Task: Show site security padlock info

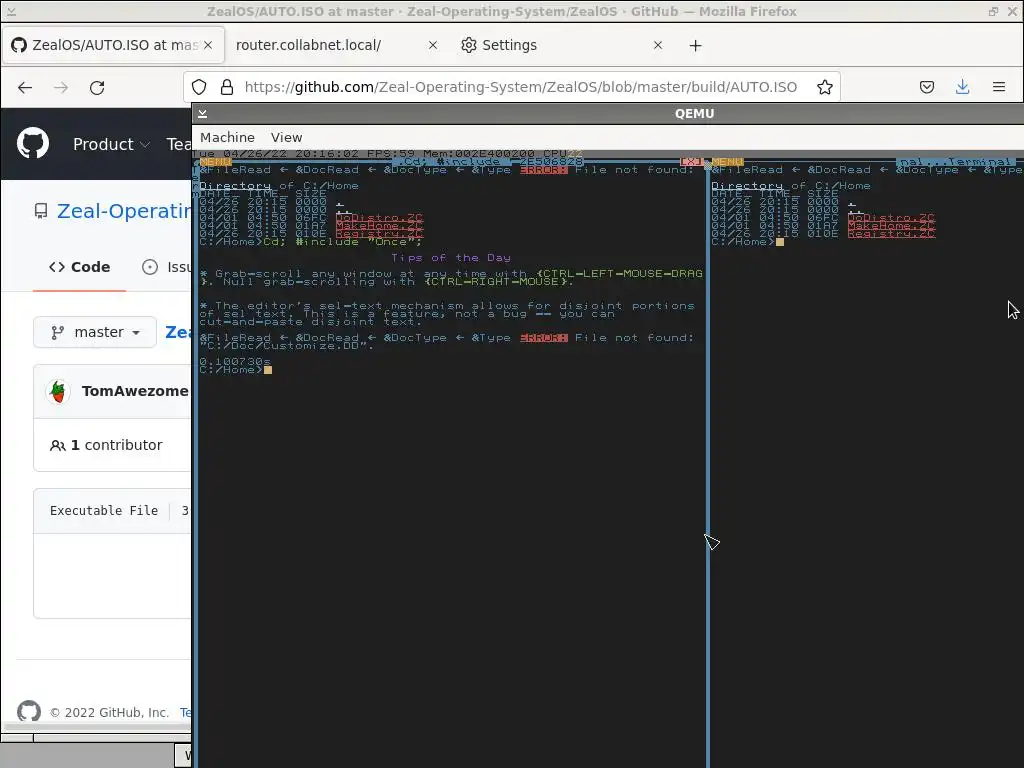Action: [227, 87]
